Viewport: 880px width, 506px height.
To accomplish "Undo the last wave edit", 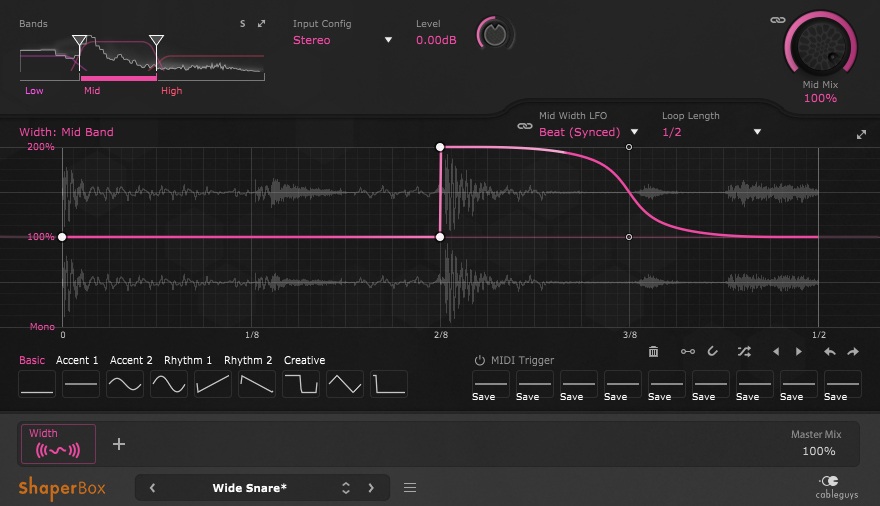I will tap(830, 352).
